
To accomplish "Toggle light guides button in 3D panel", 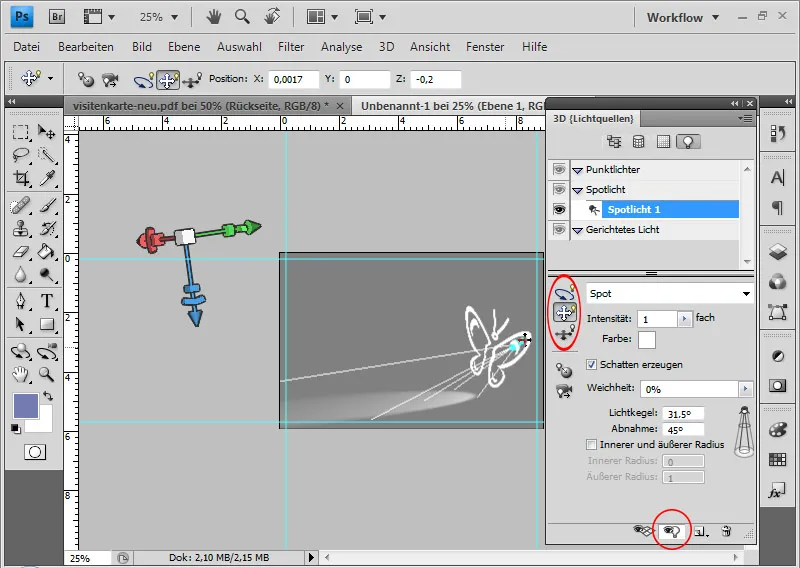I will pos(672,532).
